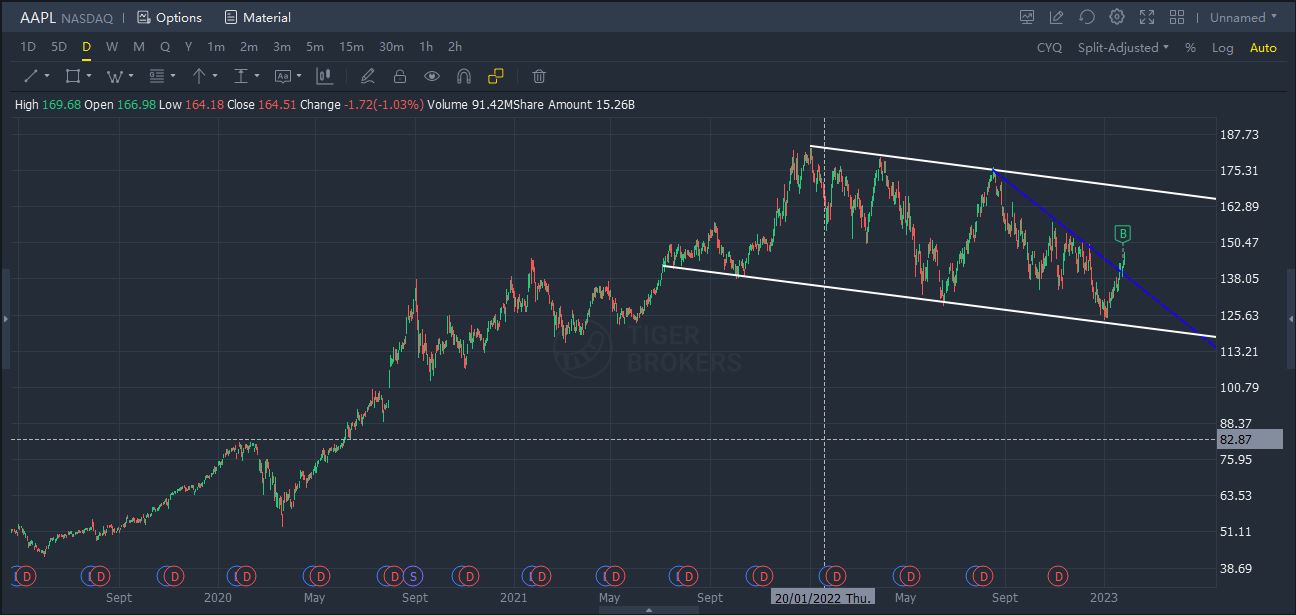Expand the text tool dropdown arrow

[299, 76]
